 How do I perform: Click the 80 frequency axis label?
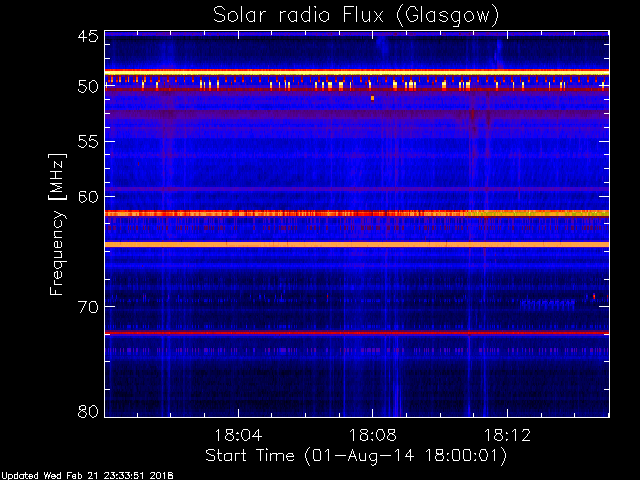pyautogui.click(x=88, y=411)
